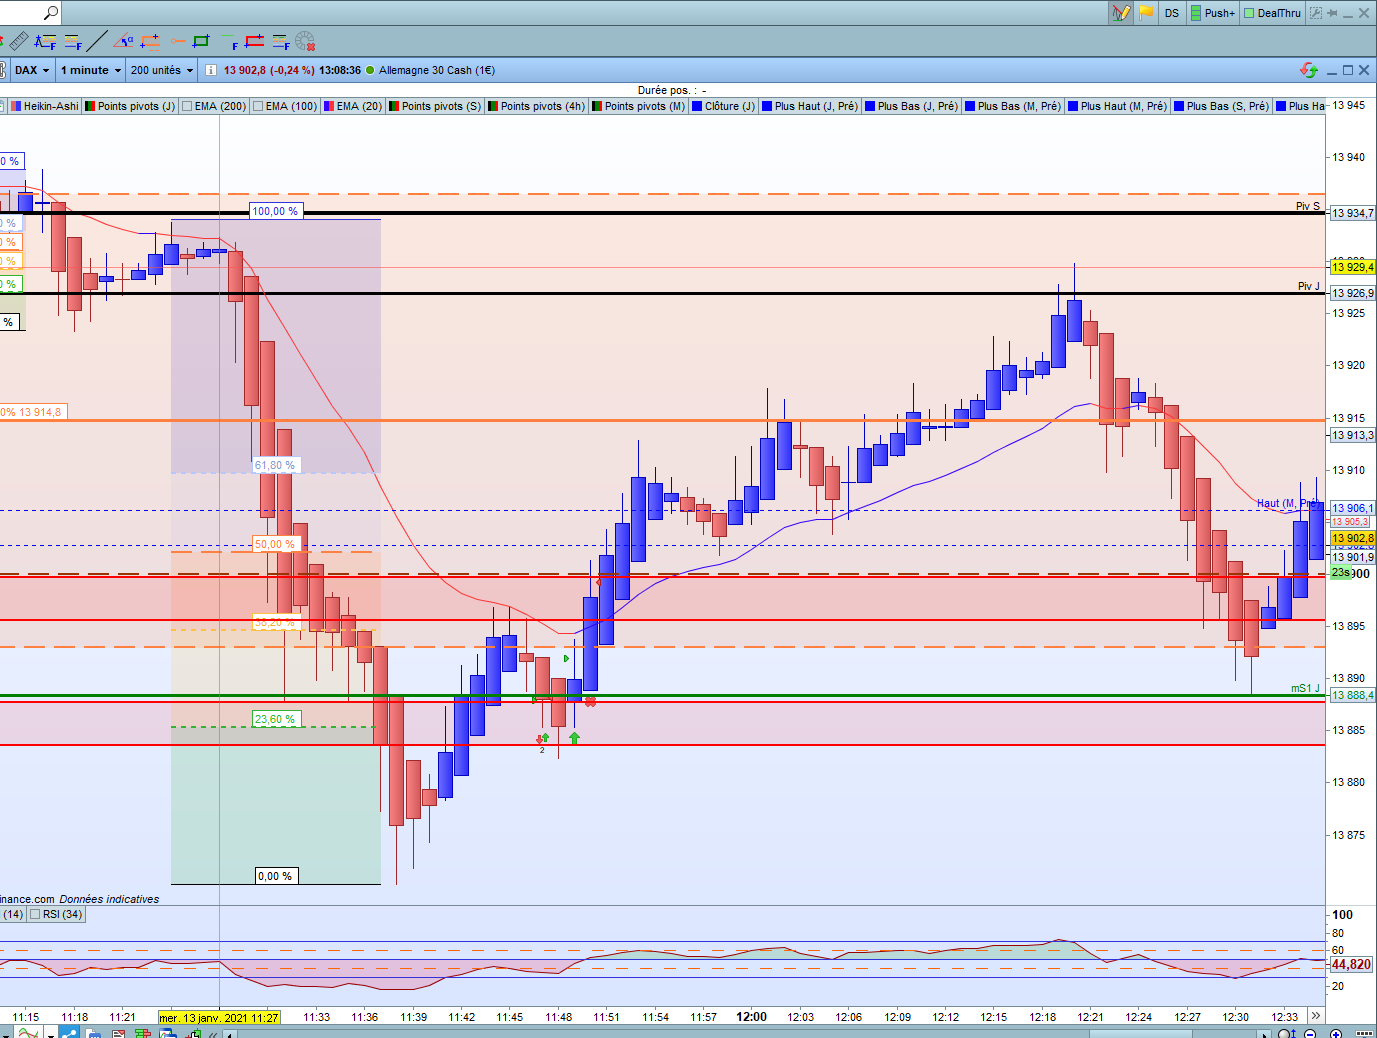Viewport: 1377px width, 1038px height.
Task: Toggle the DealThru option
Action: [1272, 13]
